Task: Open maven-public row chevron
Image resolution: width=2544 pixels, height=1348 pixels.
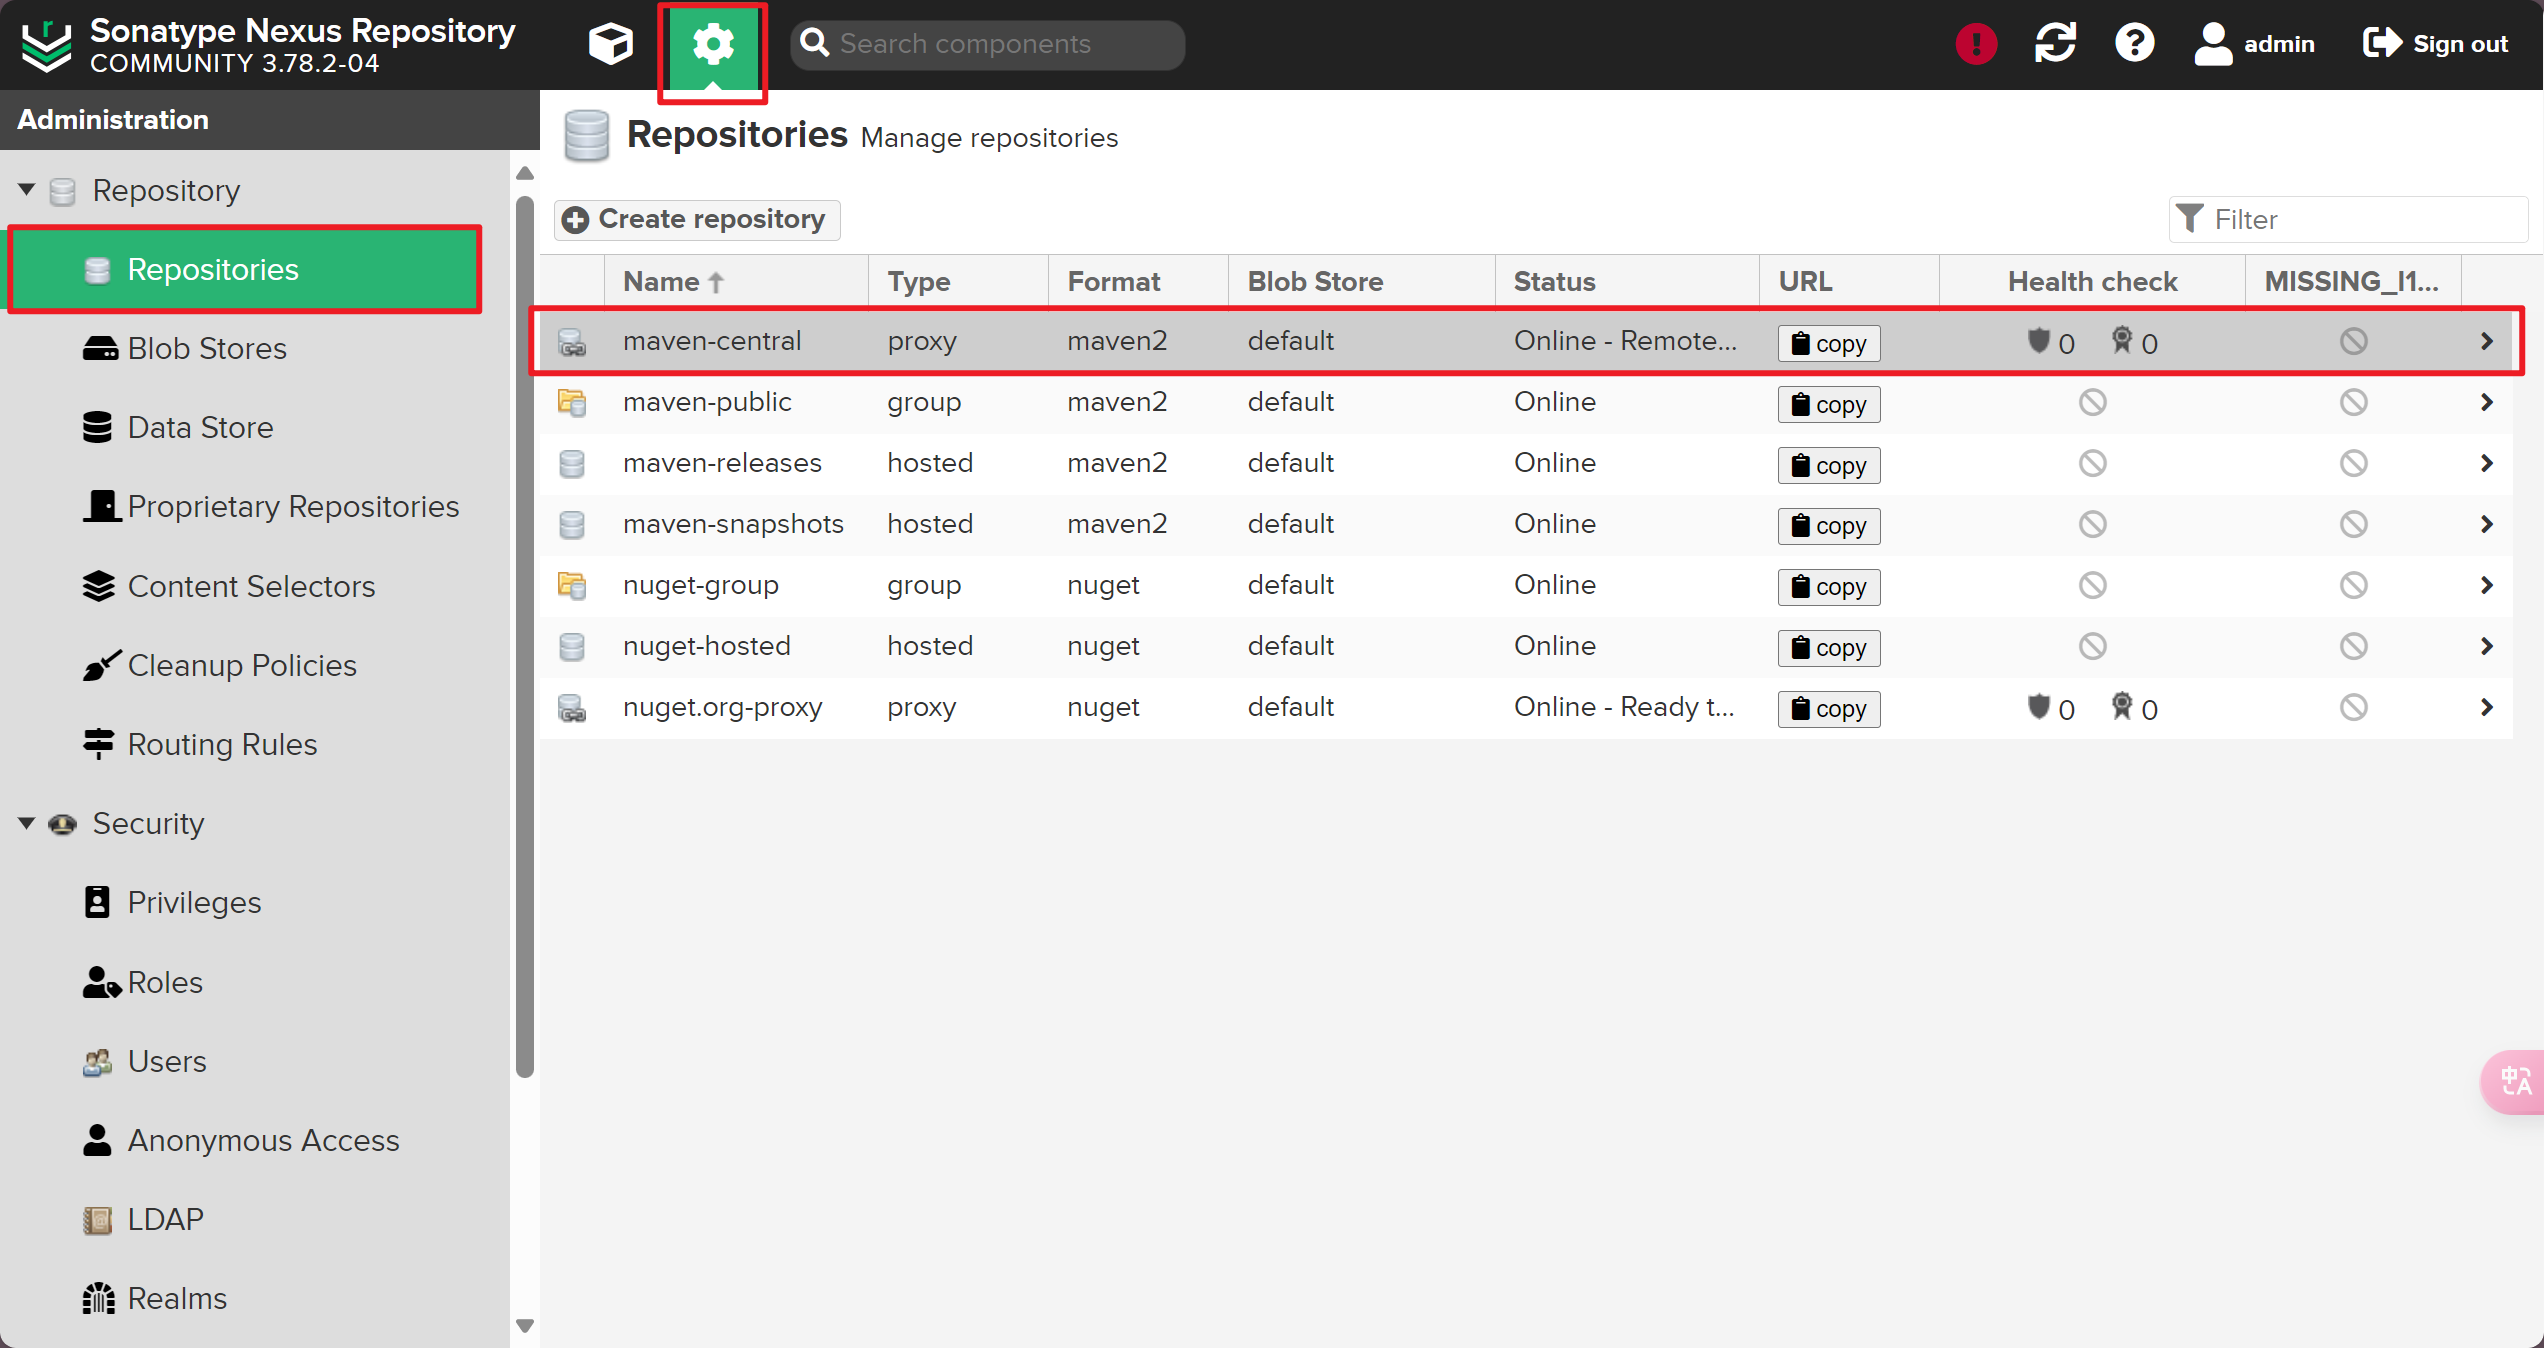Action: pos(2487,403)
